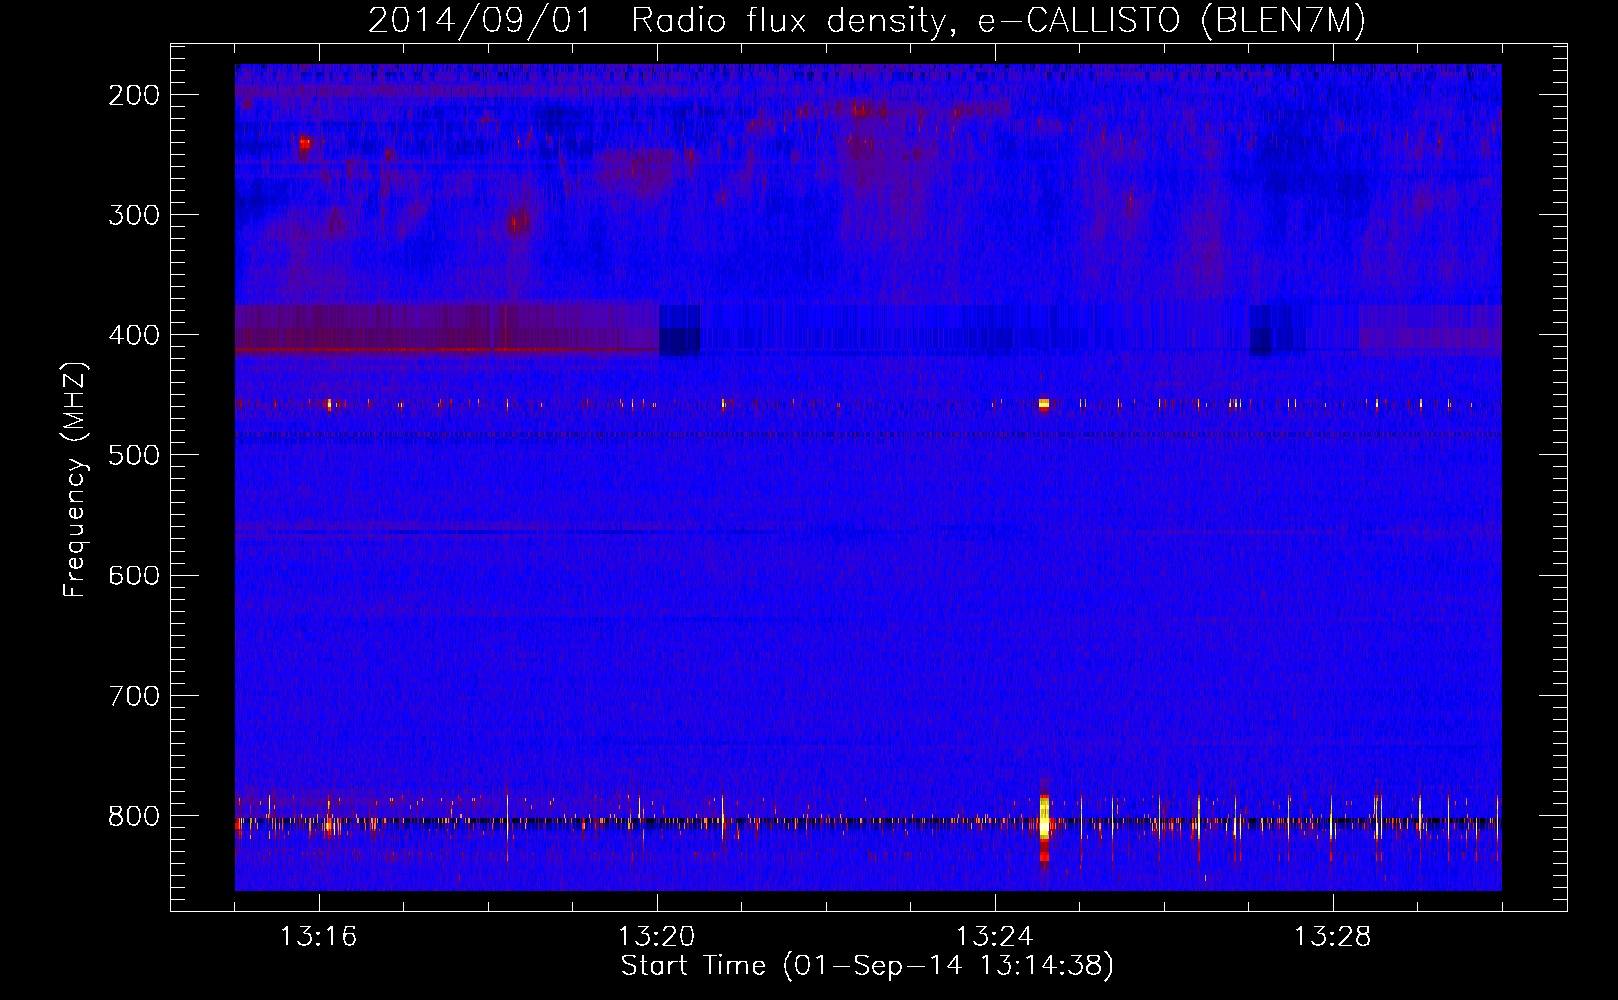Viewport: 1618px width, 1000px height.
Task: Click the 700 frequency tick label
Action: click(x=134, y=695)
